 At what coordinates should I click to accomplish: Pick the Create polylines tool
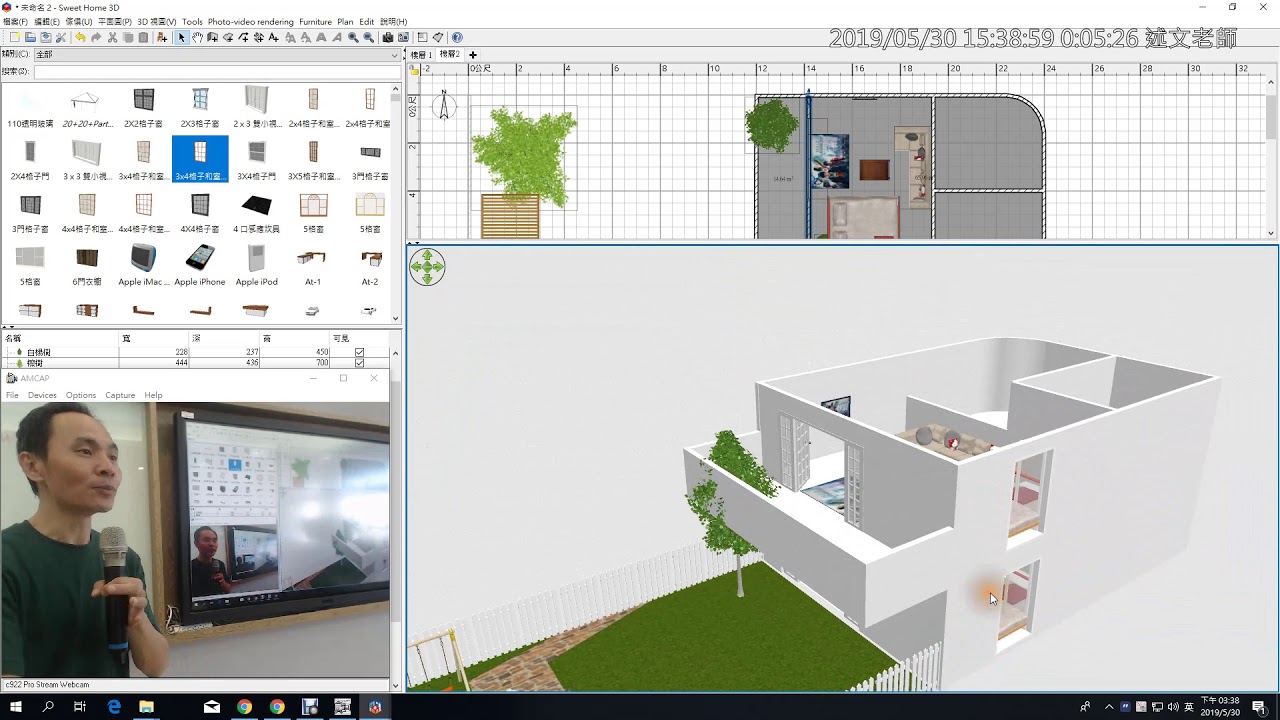tap(243, 37)
